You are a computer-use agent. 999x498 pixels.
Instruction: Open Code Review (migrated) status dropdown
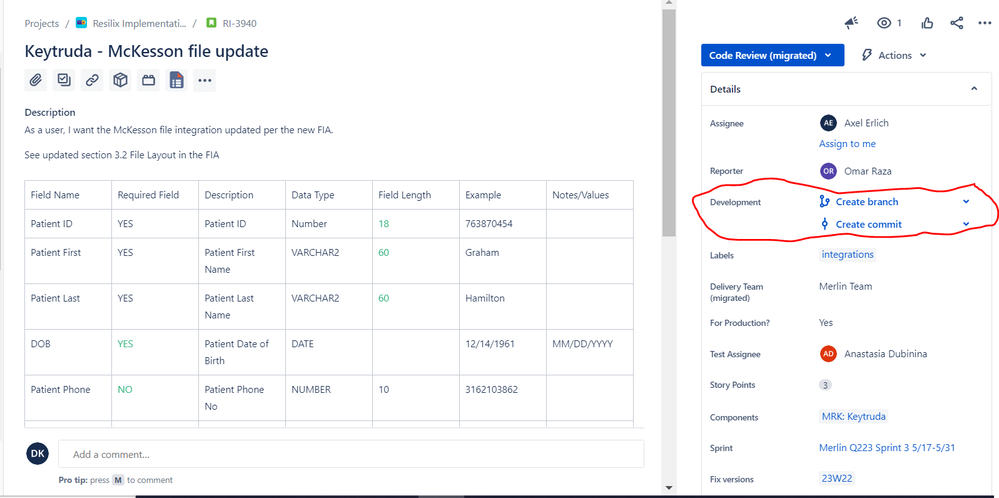[x=772, y=55]
